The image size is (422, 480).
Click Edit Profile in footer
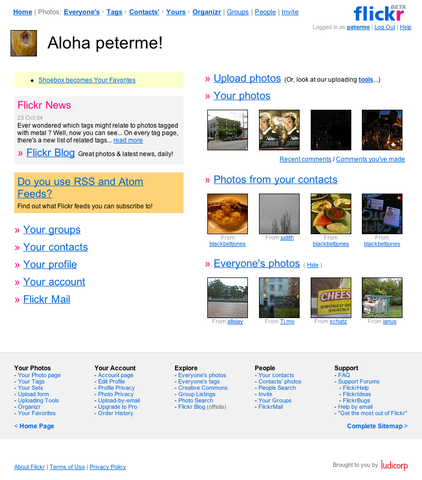(x=111, y=381)
